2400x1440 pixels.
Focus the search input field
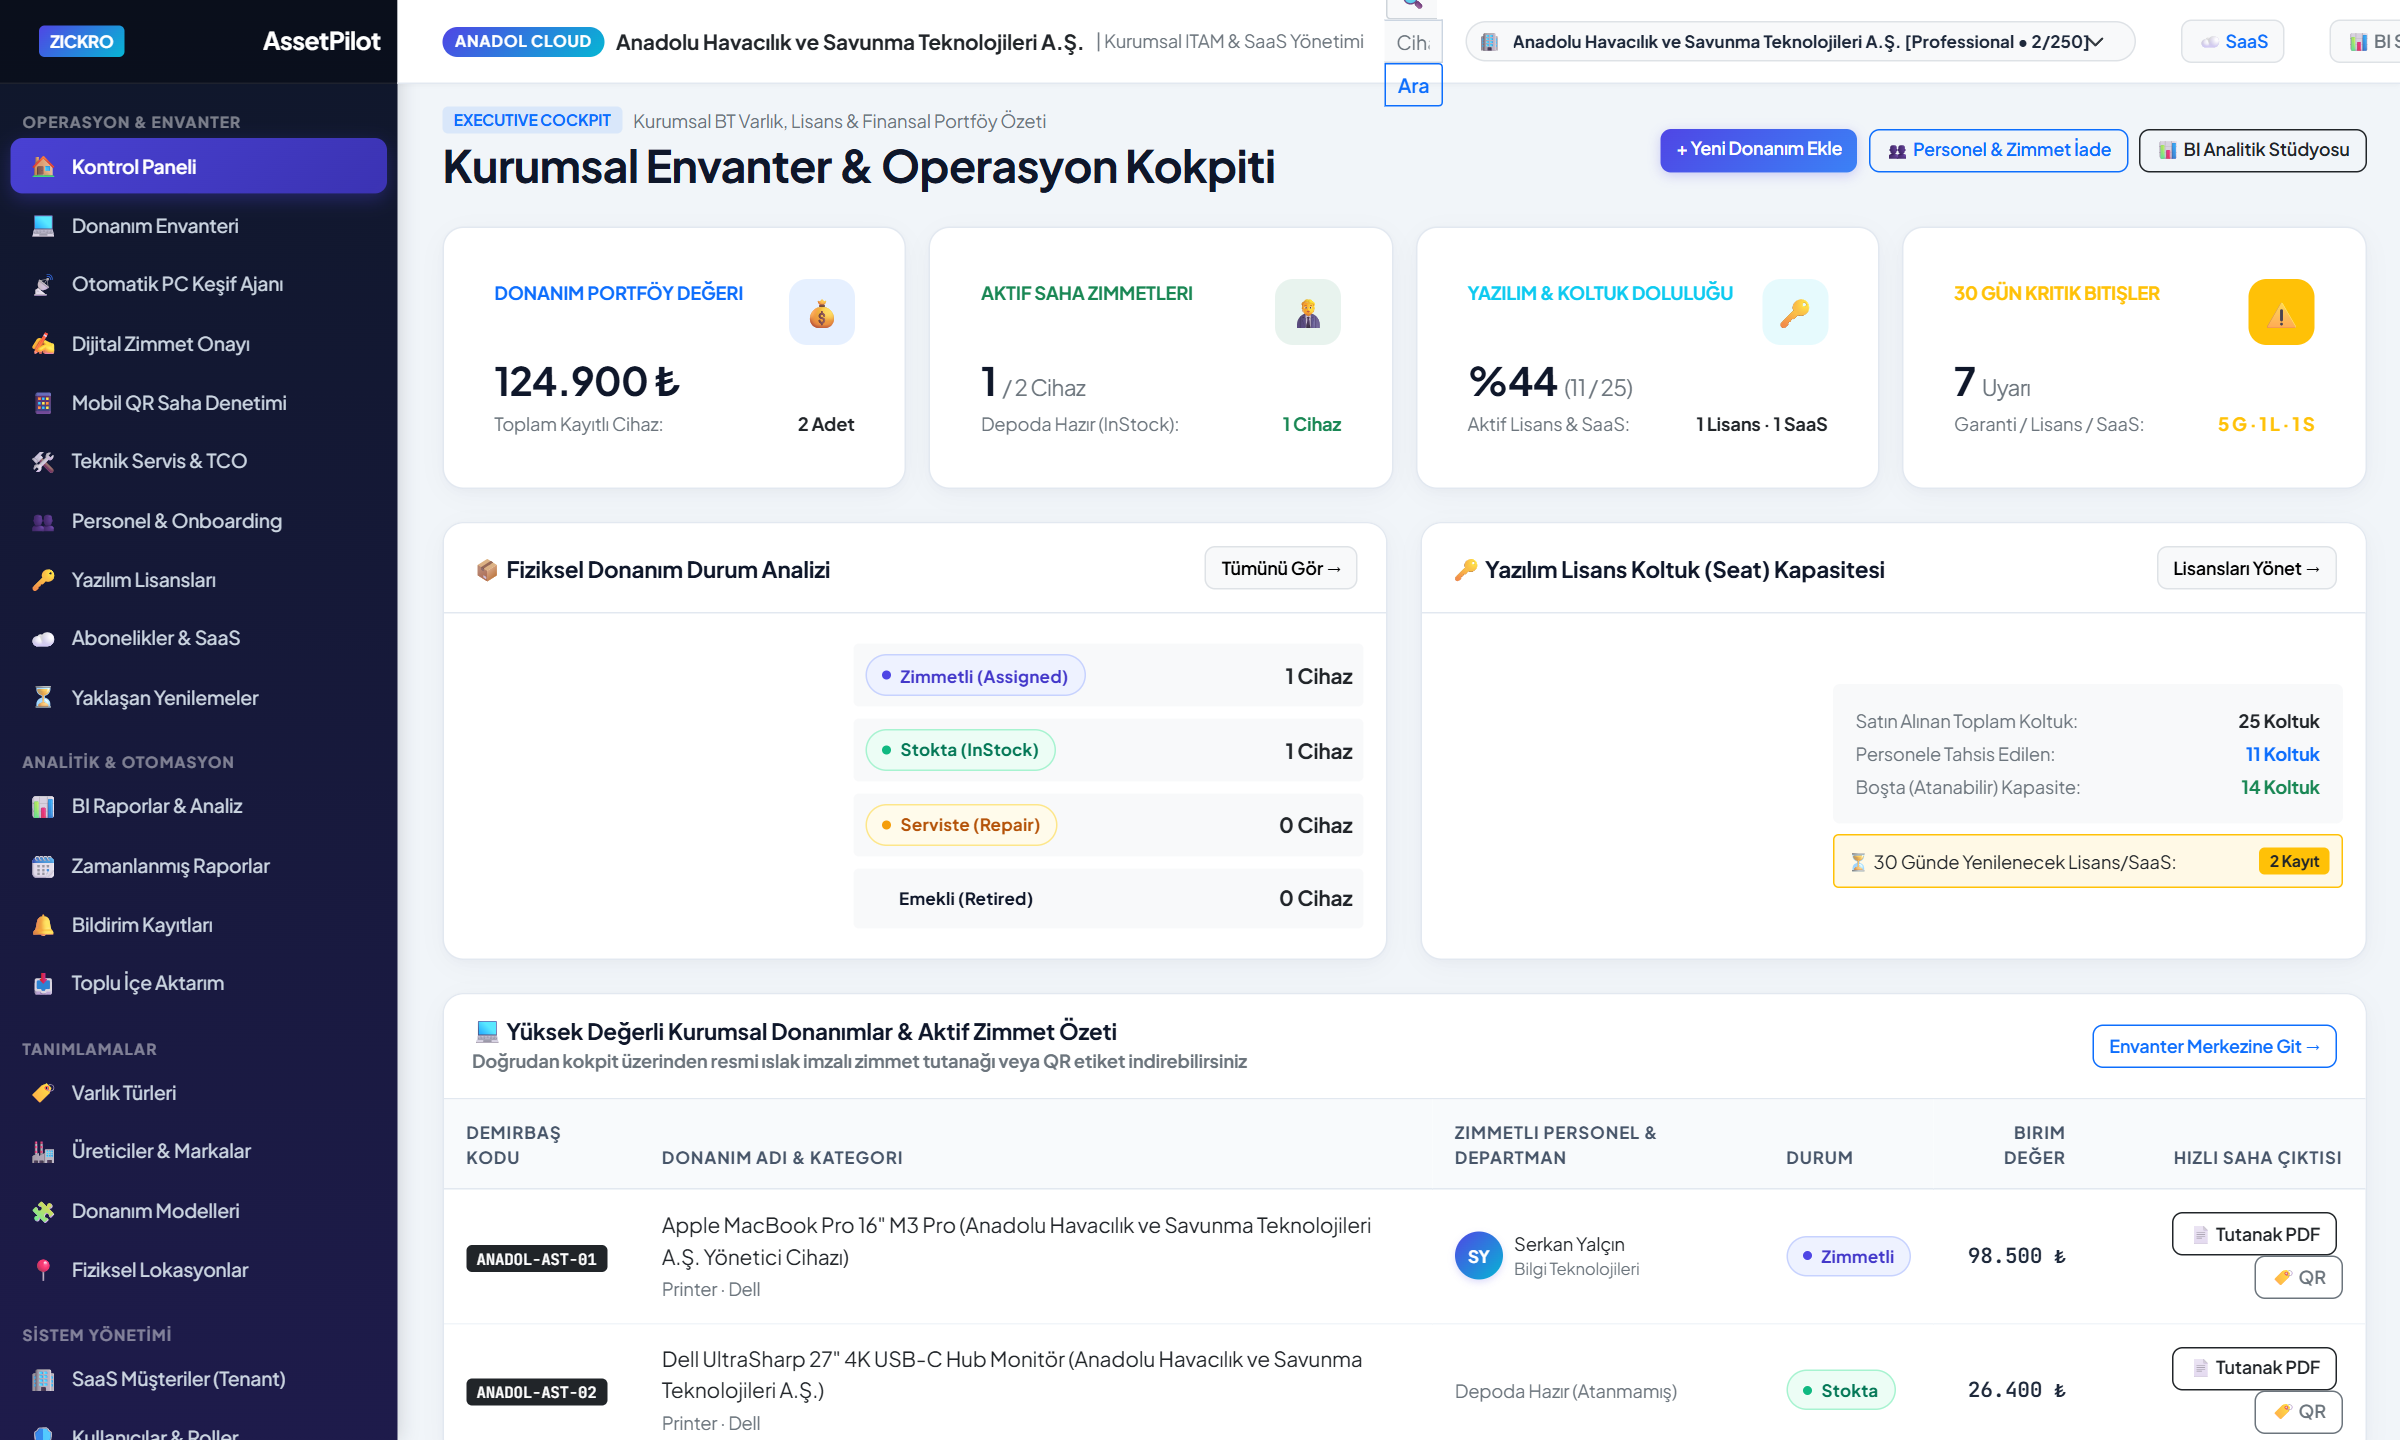pos(1413,43)
